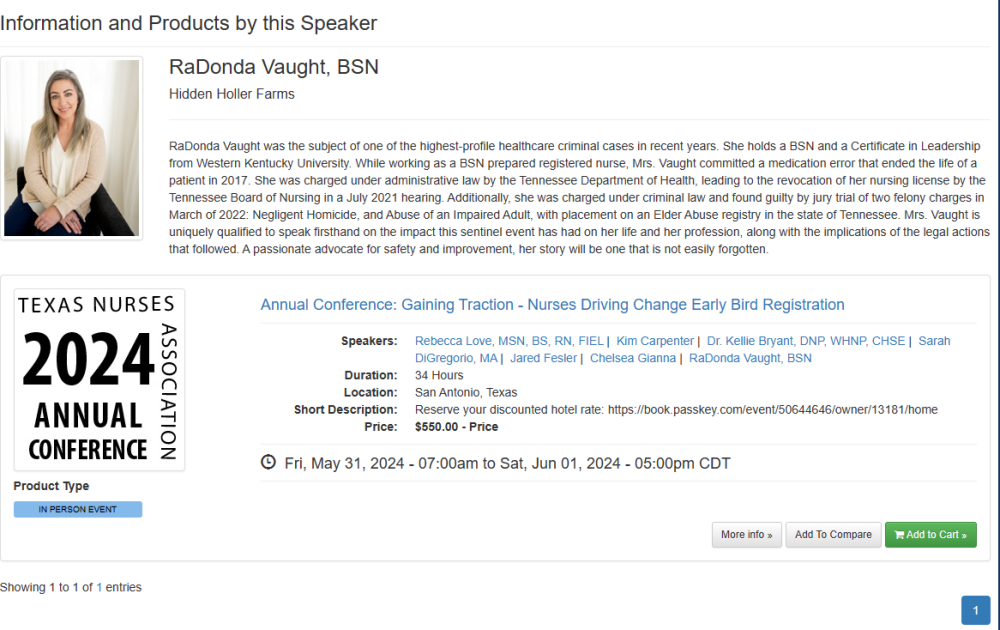Viewport: 1000px width, 630px height.
Task: Open Chelsea Gianna's speaker profile
Action: click(x=632, y=358)
